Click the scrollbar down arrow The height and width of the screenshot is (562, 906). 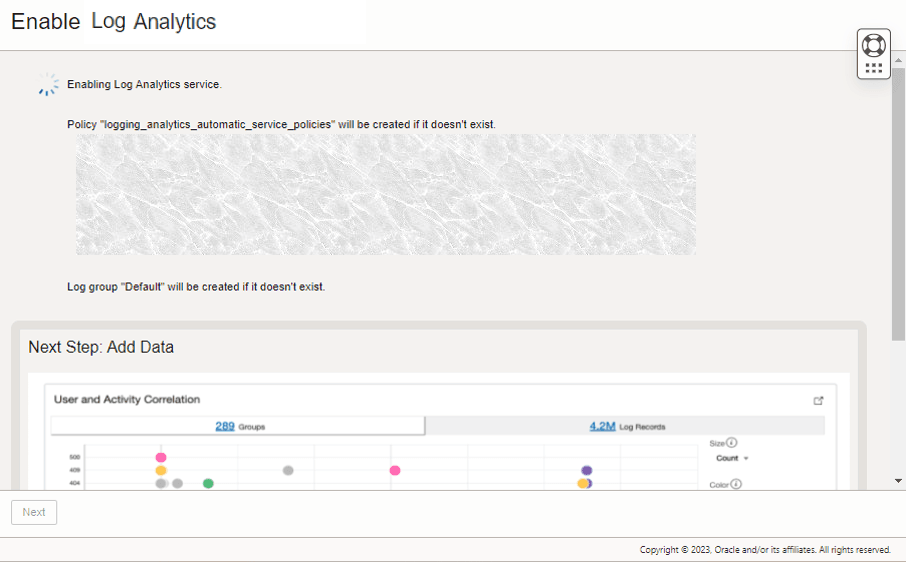tap(898, 481)
